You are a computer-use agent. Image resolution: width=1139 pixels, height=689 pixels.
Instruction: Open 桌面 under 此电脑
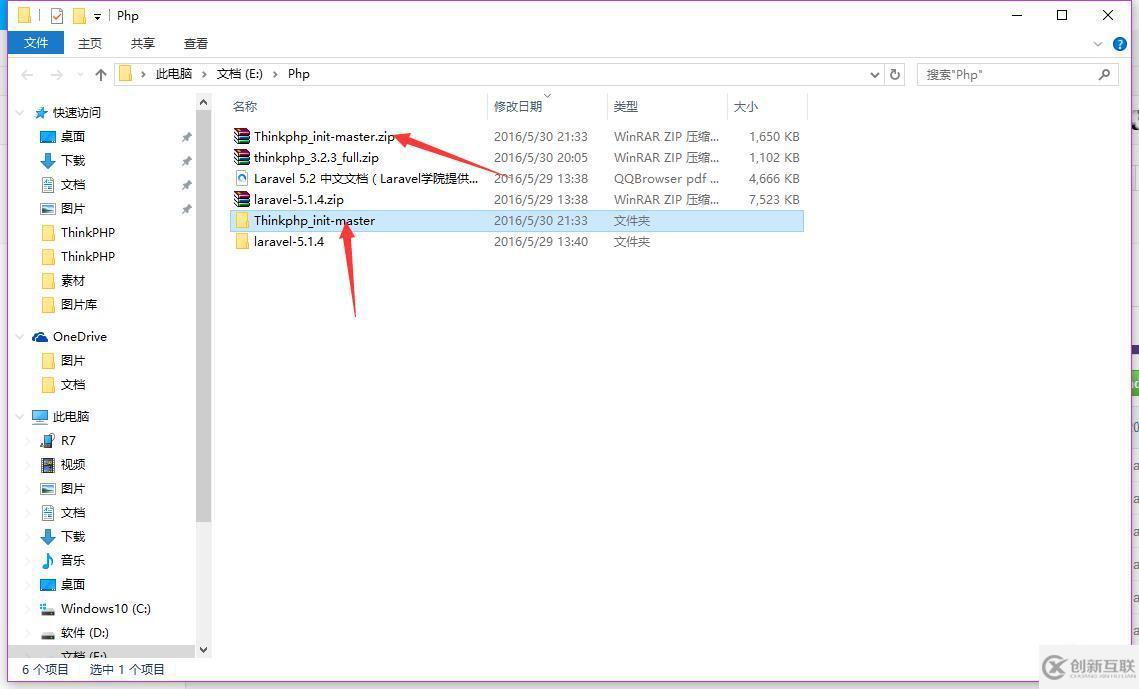(x=73, y=584)
